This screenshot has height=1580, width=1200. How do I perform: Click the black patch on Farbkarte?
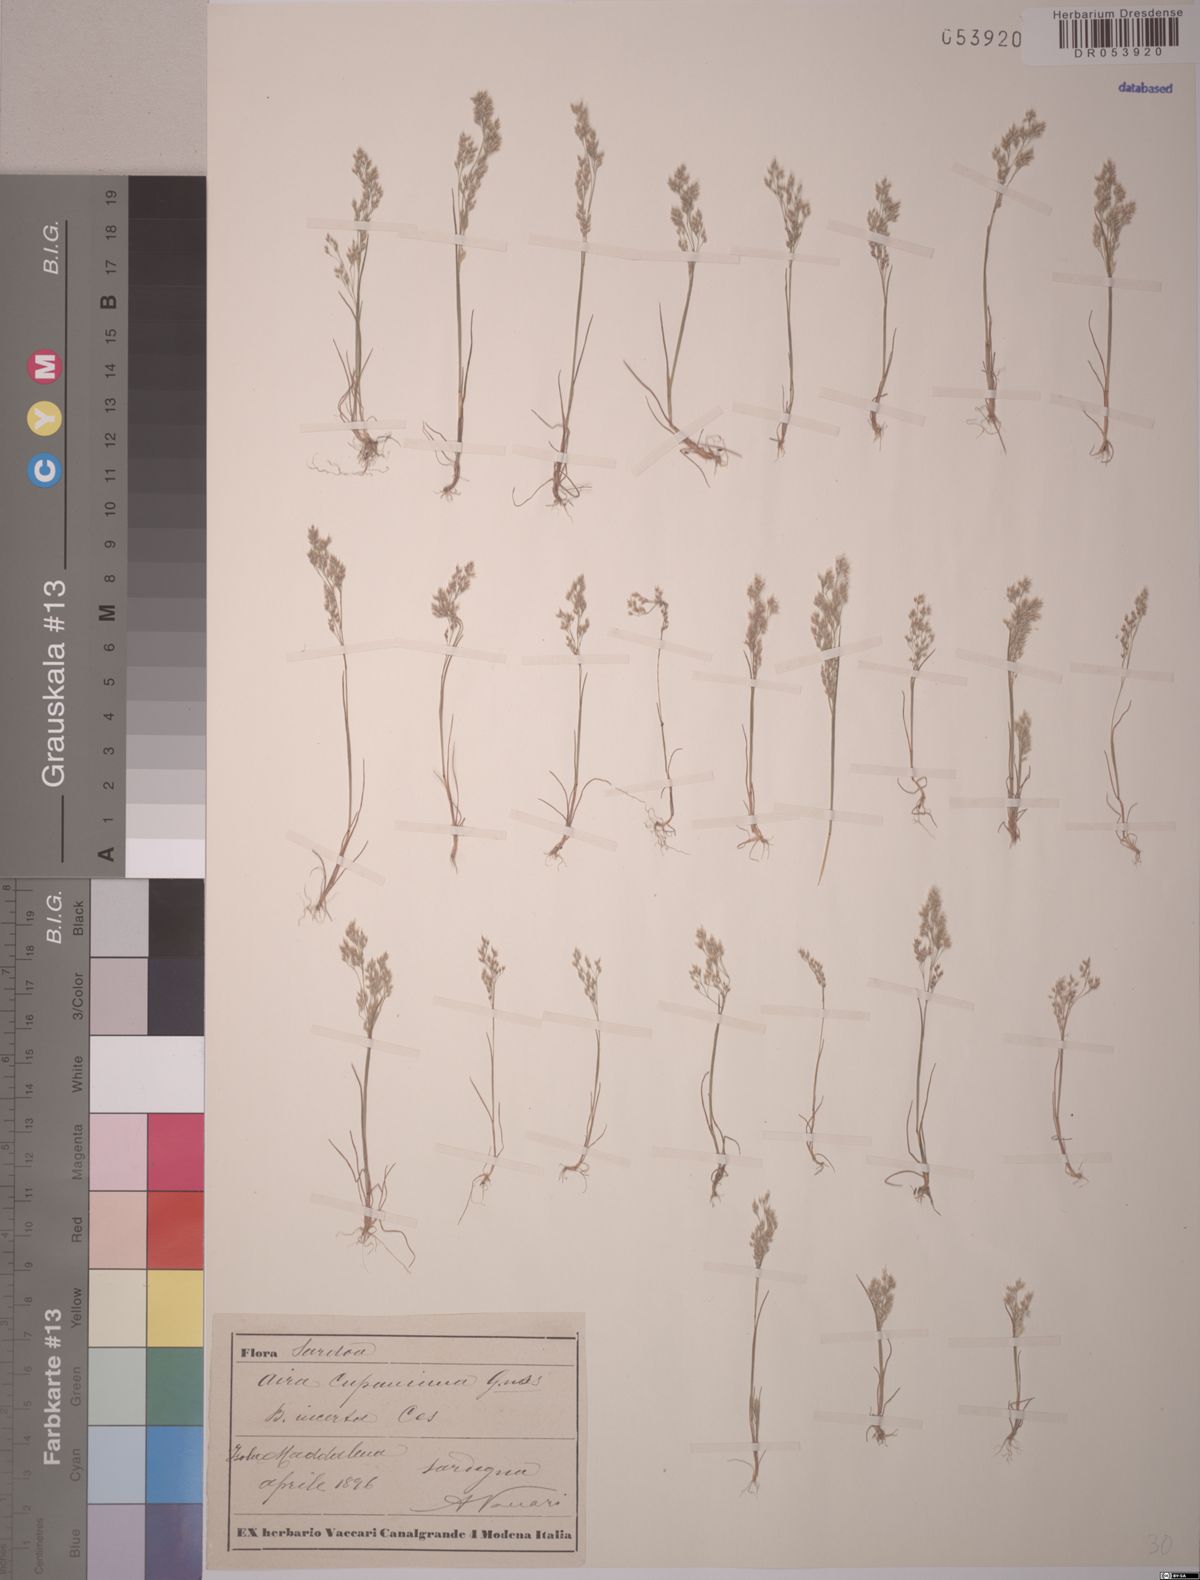pyautogui.click(x=175, y=917)
